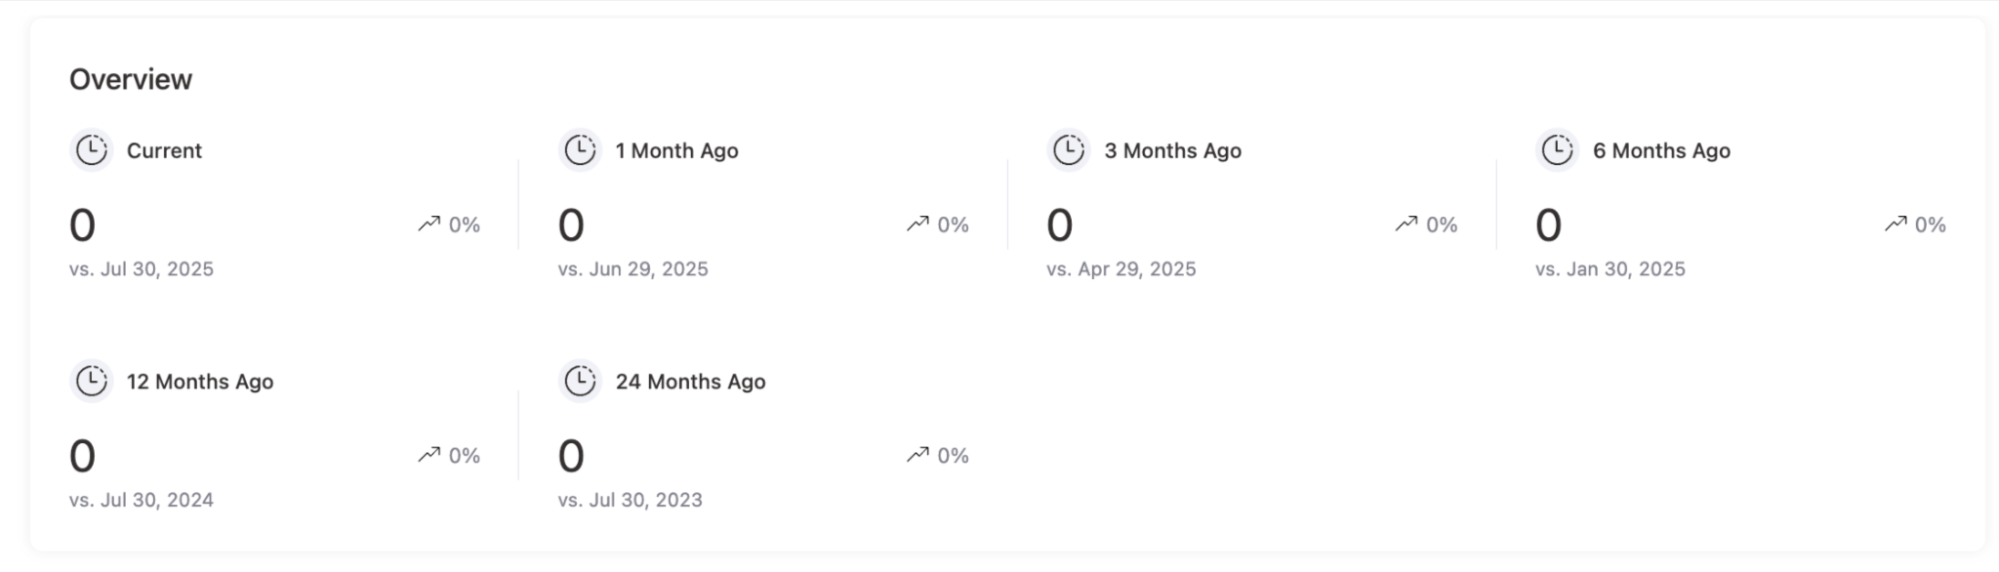Click the clock icon beside 12 Months Ago
1999x572 pixels.
point(91,382)
